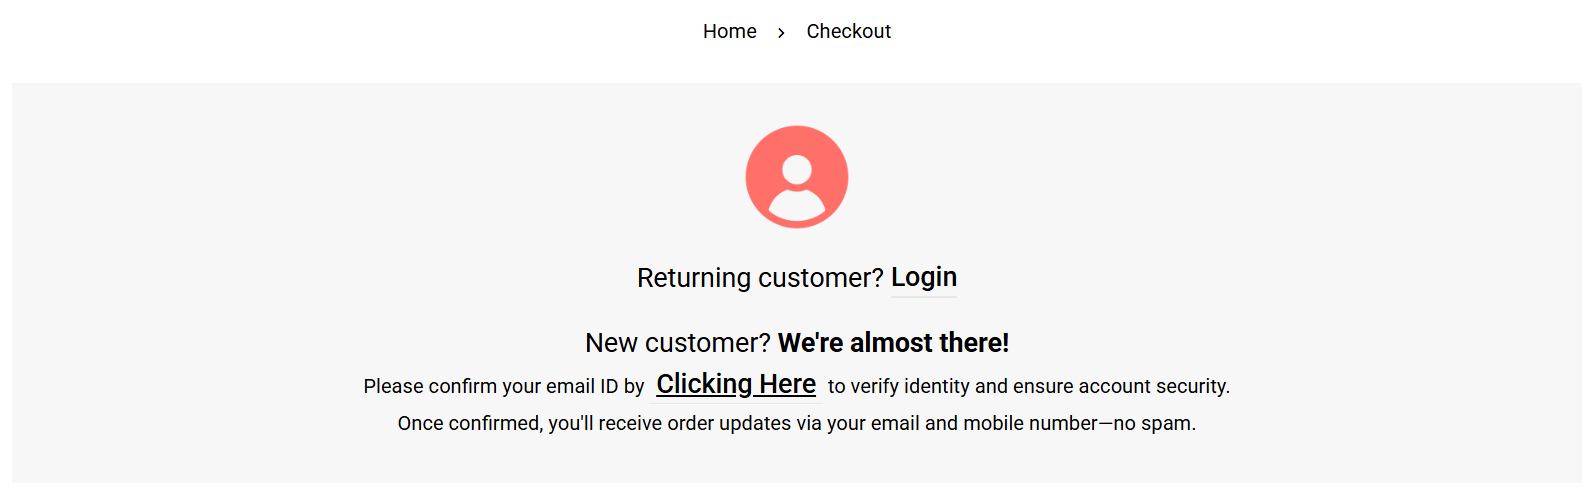The height and width of the screenshot is (501, 1591).
Task: Open the Login link for returning customers
Action: 923,277
